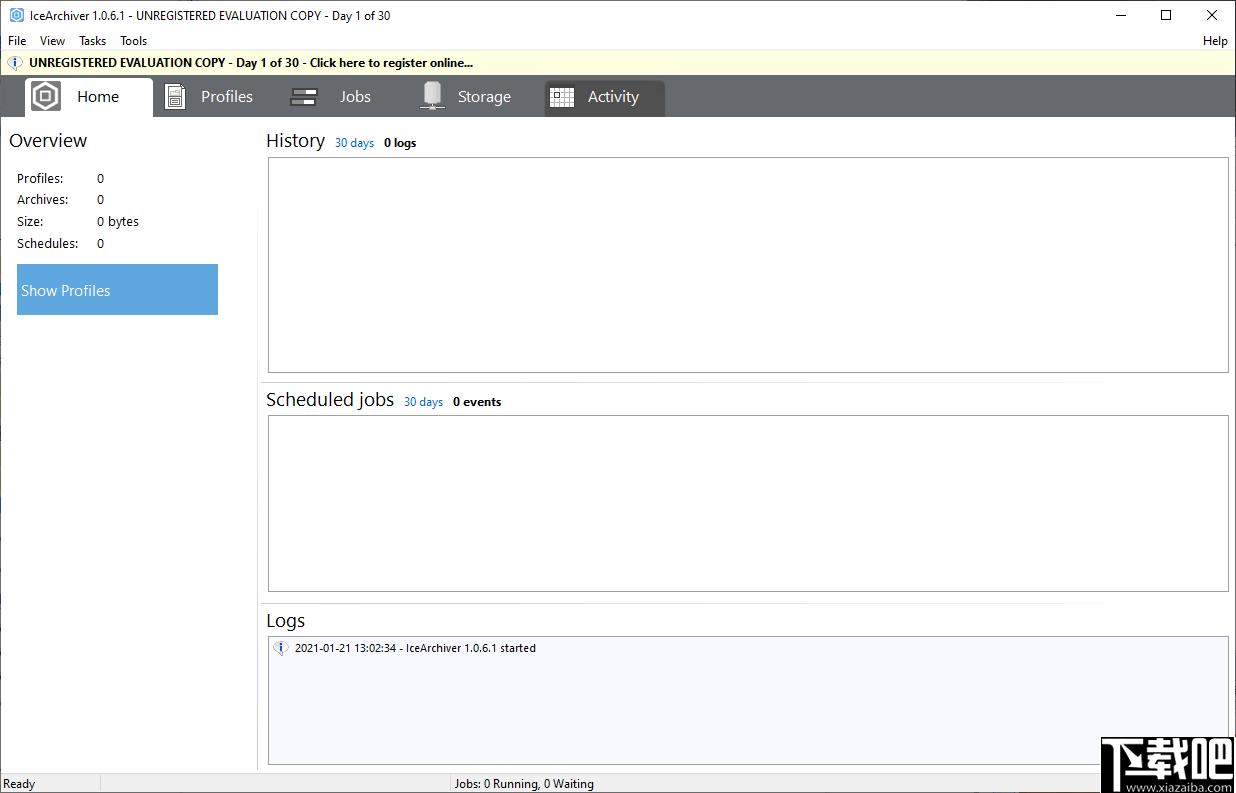Click the Storage tab drive icon
1236x793 pixels.
pyautogui.click(x=432, y=96)
